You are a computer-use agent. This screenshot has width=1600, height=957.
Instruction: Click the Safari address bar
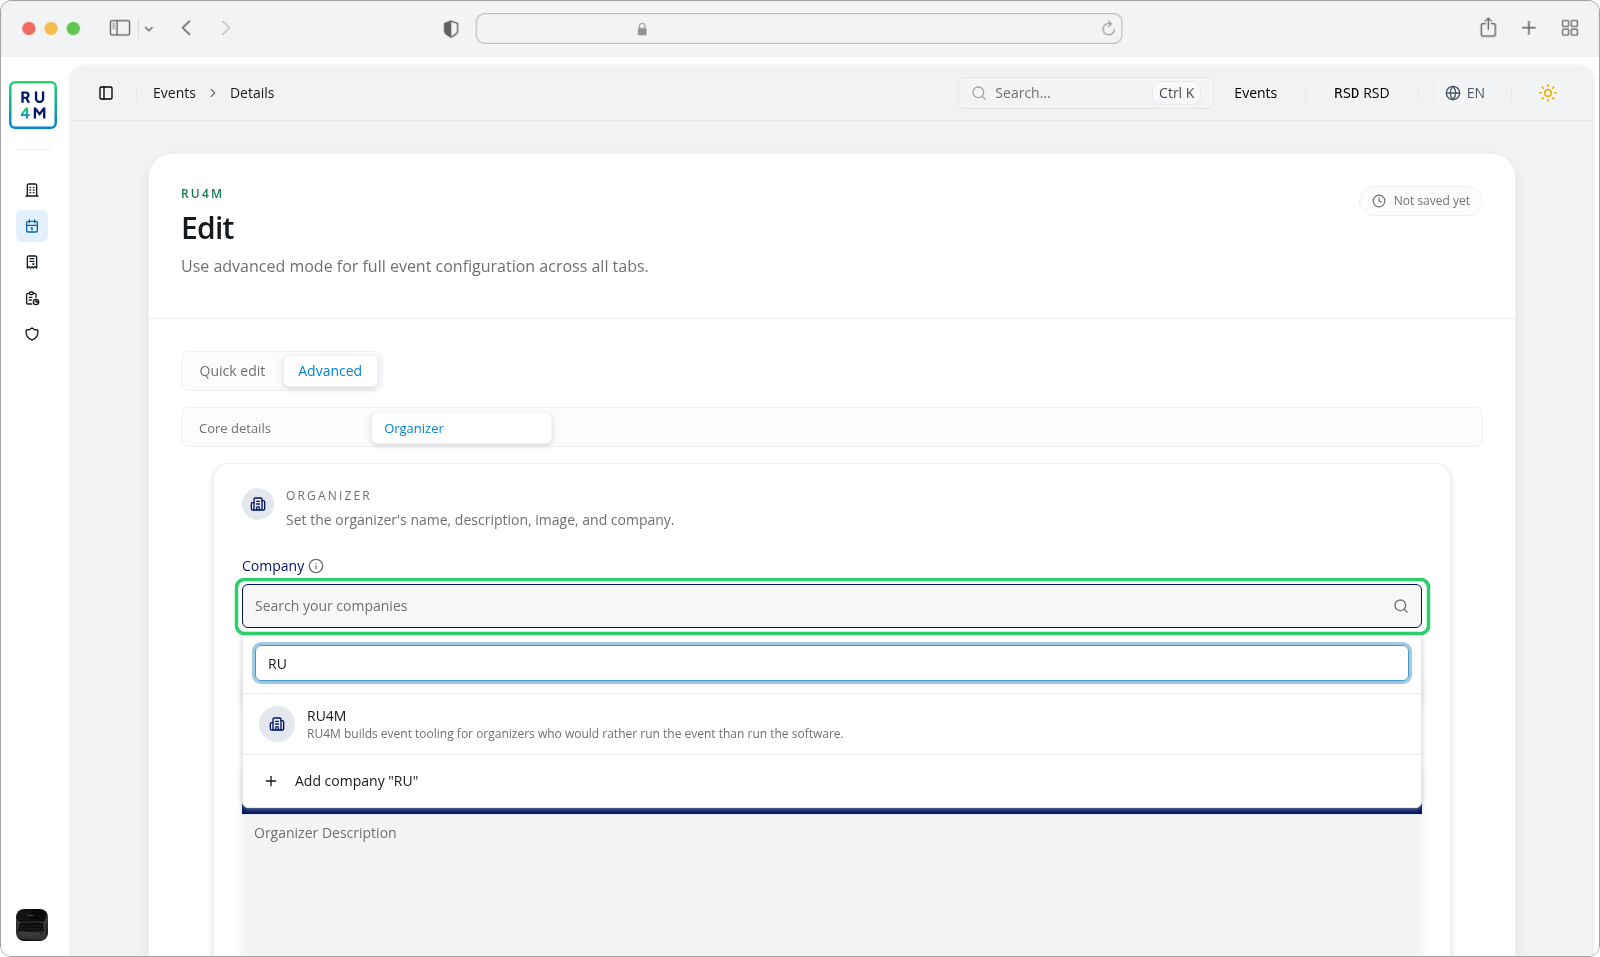point(799,29)
